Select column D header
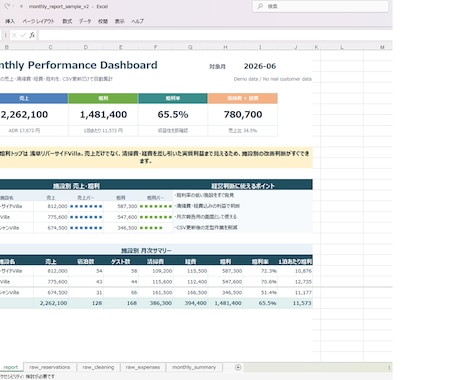460x380 pixels. tap(86, 47)
